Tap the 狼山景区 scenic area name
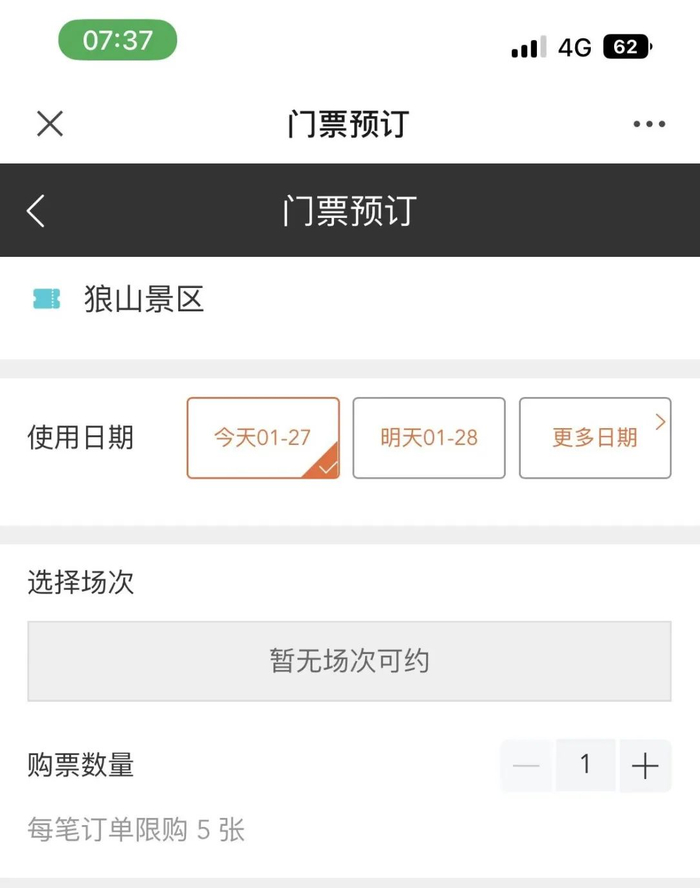This screenshot has height=888, width=700. pyautogui.click(x=144, y=299)
